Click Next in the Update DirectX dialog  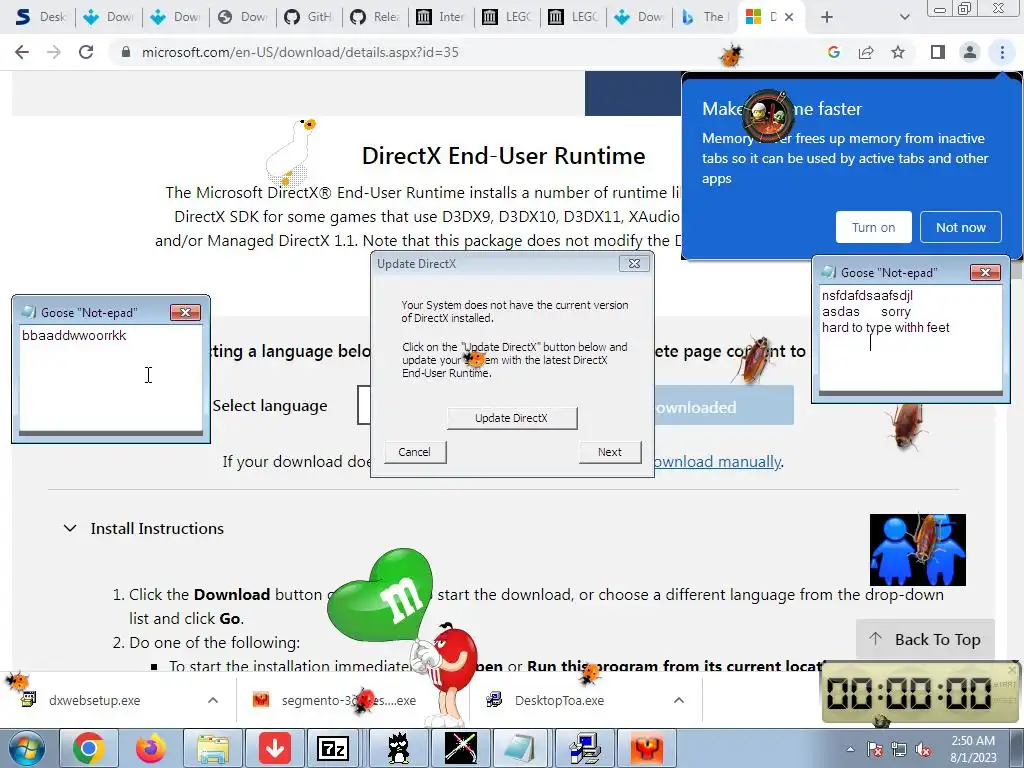point(609,452)
